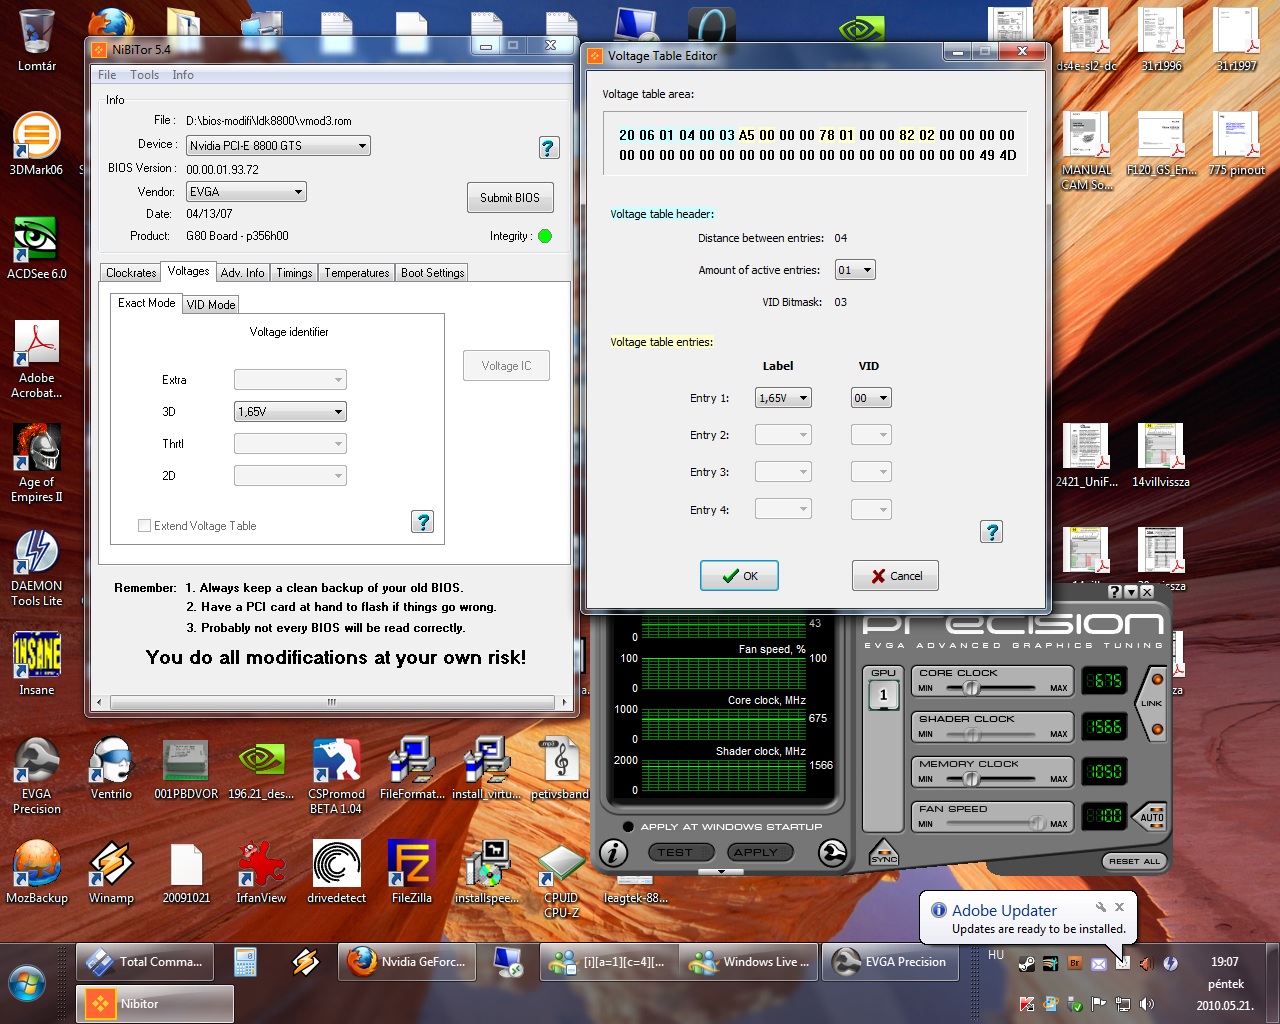The height and width of the screenshot is (1024, 1280).
Task: Open the Windows Start orb
Action: 27,983
